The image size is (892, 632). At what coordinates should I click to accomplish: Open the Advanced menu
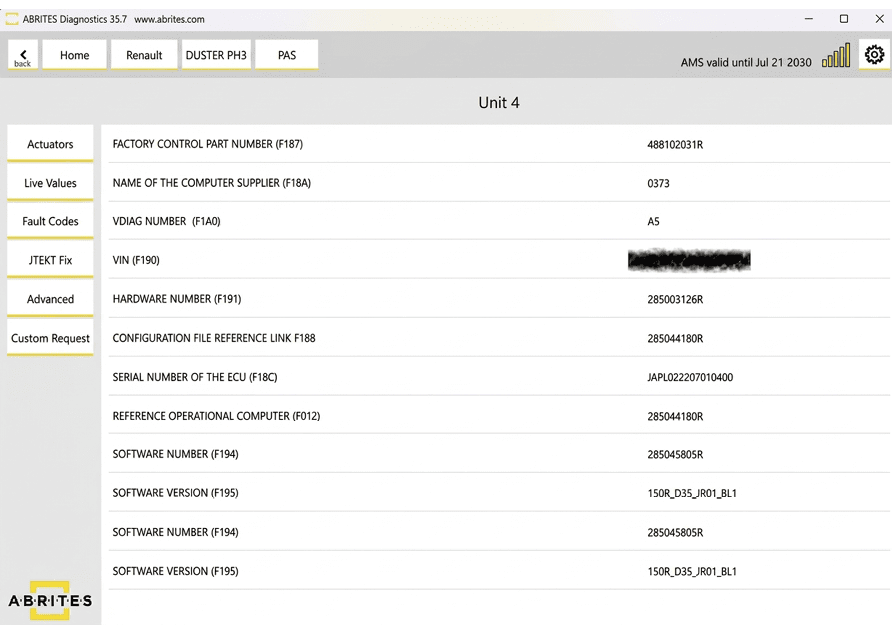pos(50,299)
